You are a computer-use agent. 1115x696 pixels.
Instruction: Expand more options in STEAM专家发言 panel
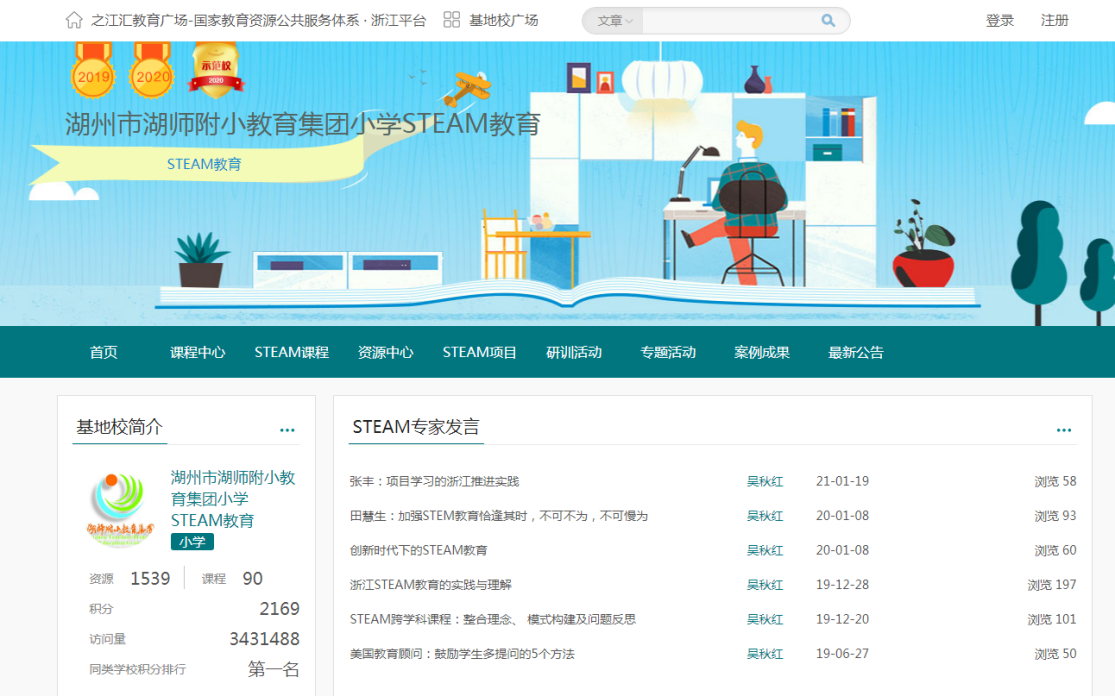1064,430
